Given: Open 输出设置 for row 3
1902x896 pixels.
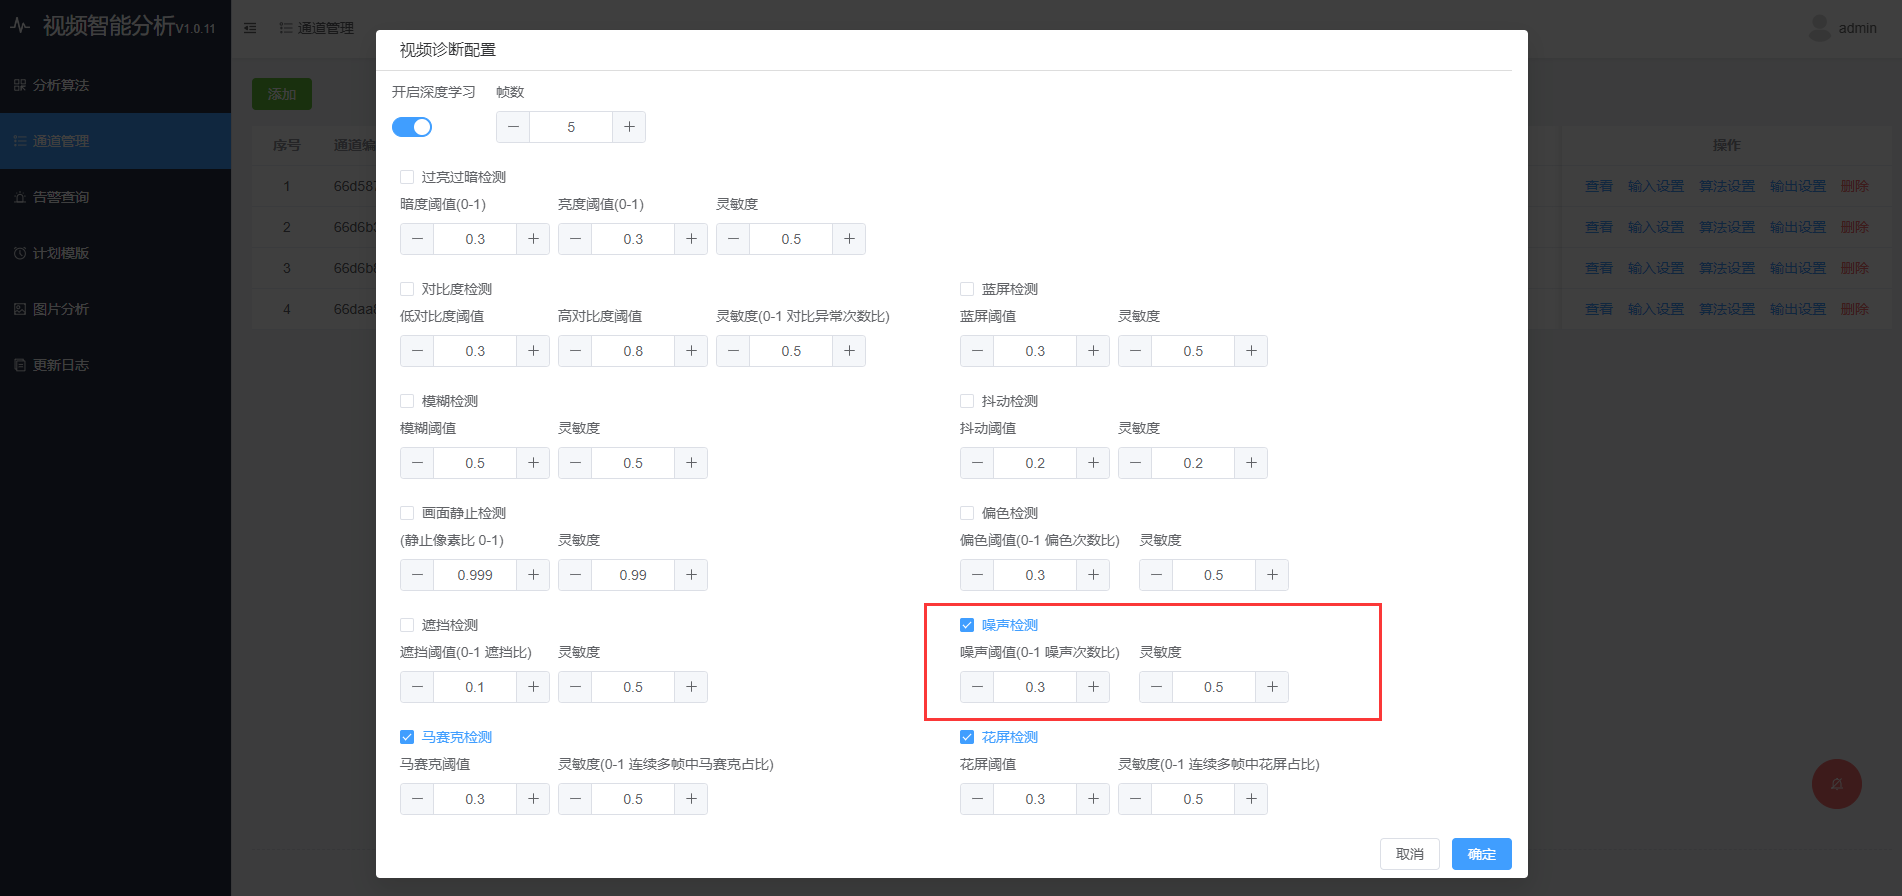Looking at the screenshot, I should coord(1798,268).
